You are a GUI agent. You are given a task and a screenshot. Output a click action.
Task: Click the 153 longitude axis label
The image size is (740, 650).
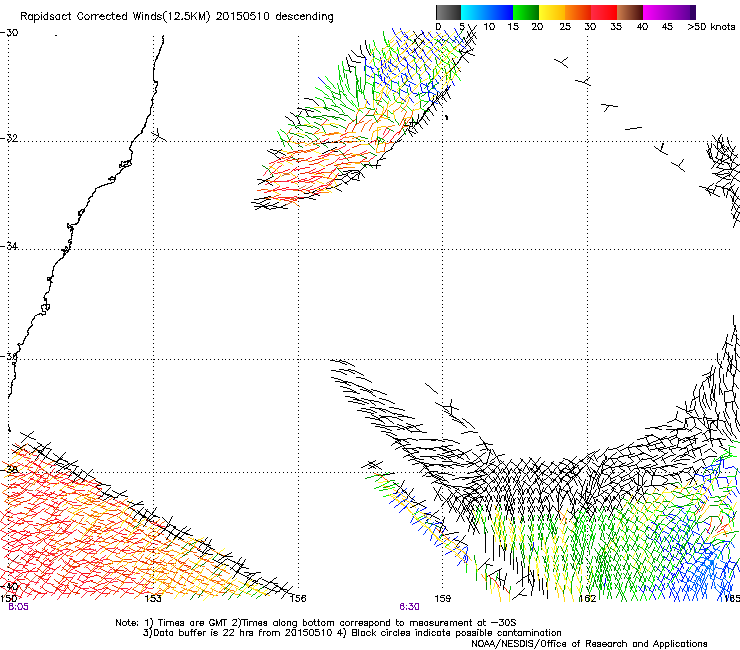click(153, 599)
